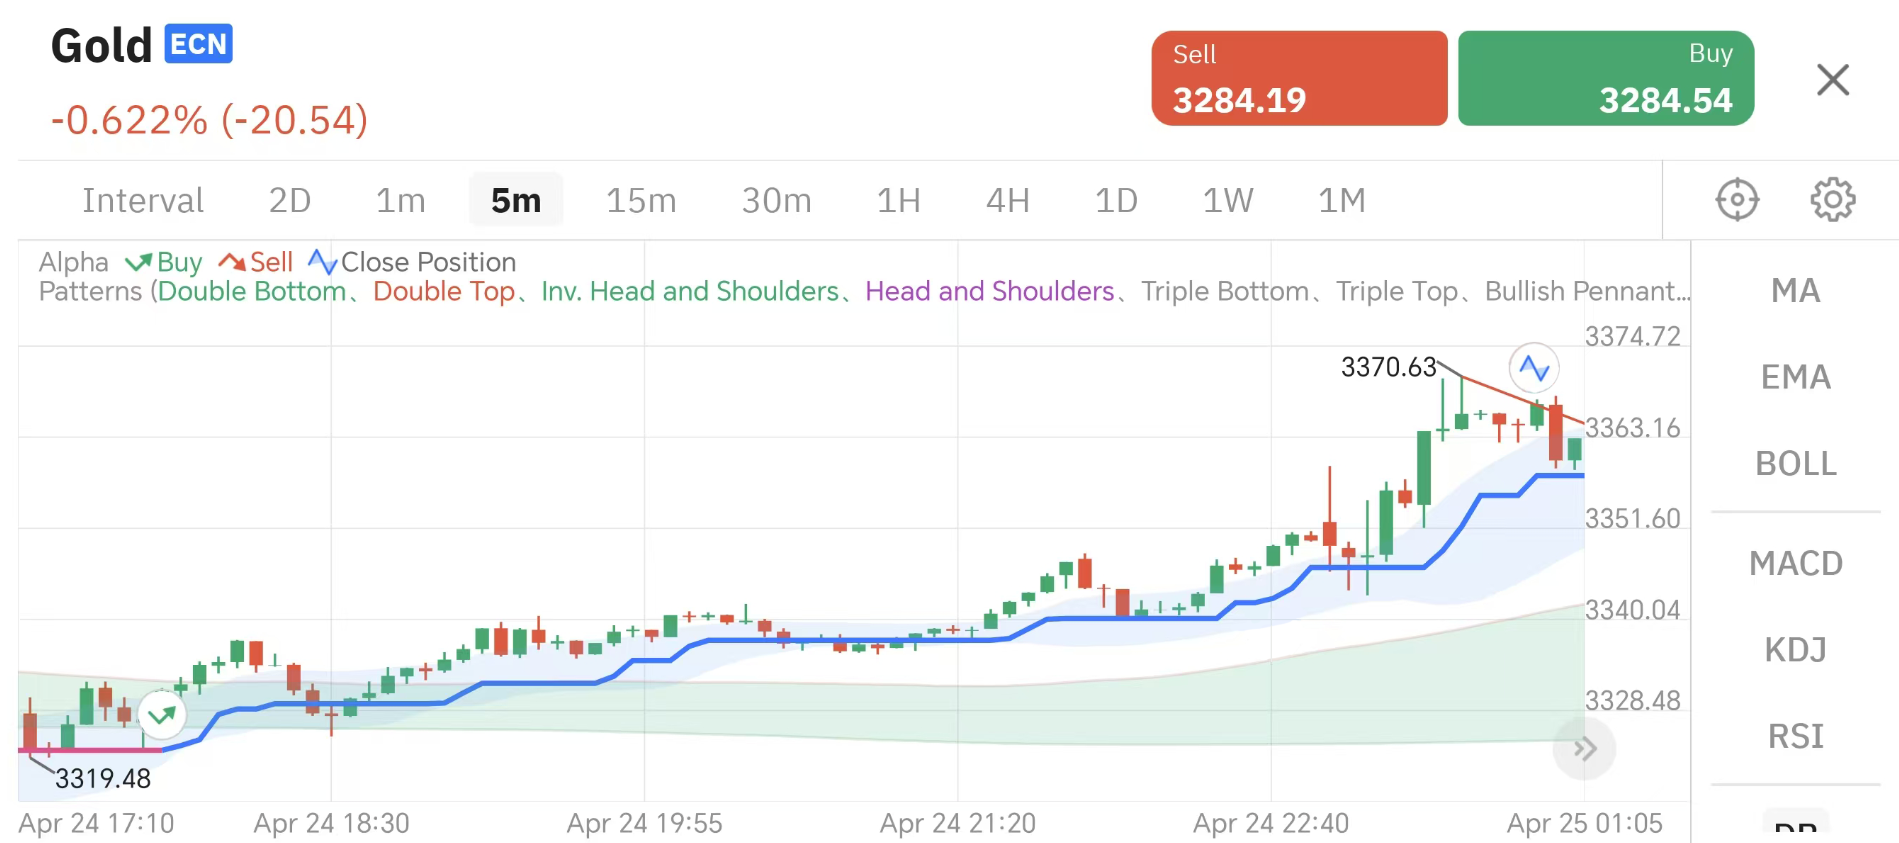The width and height of the screenshot is (1899, 843).
Task: Click the crosshair target icon
Action: point(1737,200)
